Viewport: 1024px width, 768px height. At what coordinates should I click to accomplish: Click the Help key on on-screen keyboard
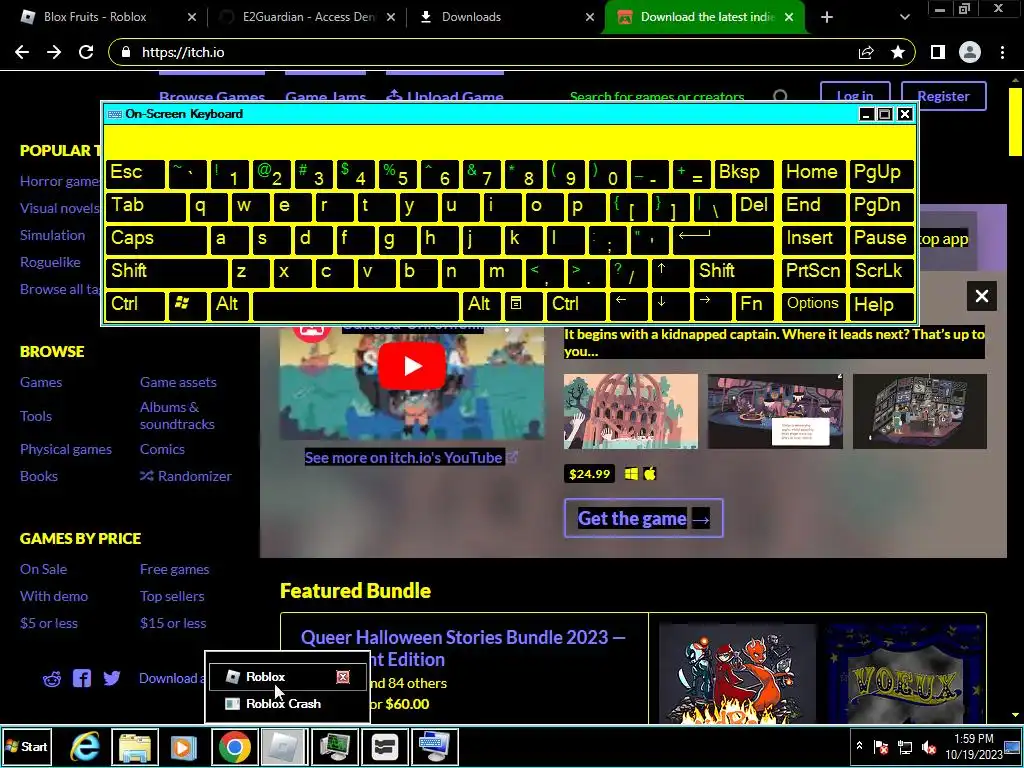tap(881, 304)
